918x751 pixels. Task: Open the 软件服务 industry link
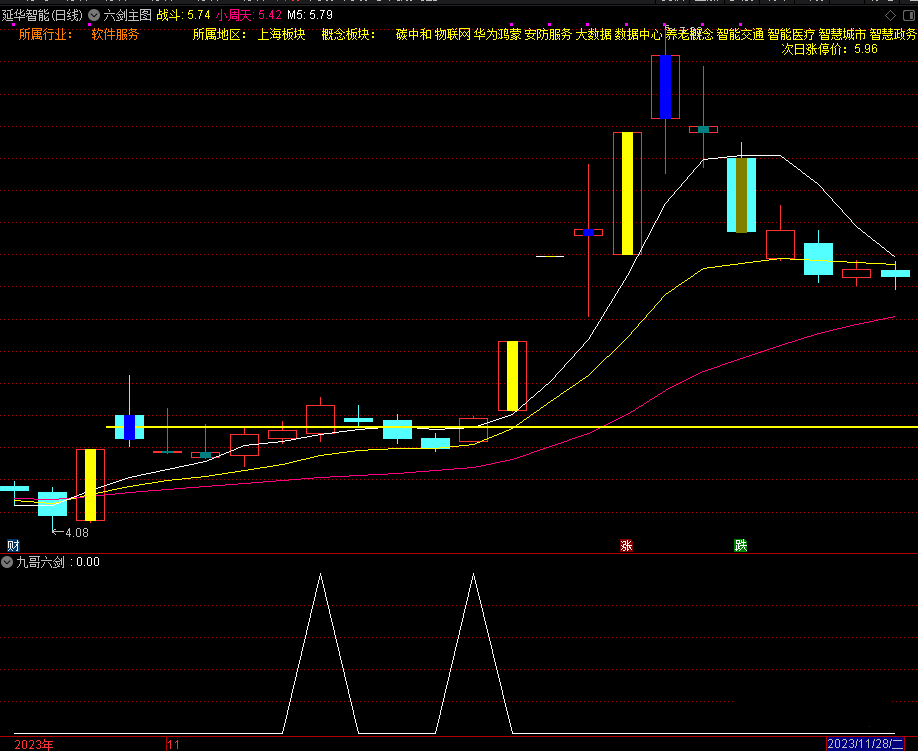(115, 34)
